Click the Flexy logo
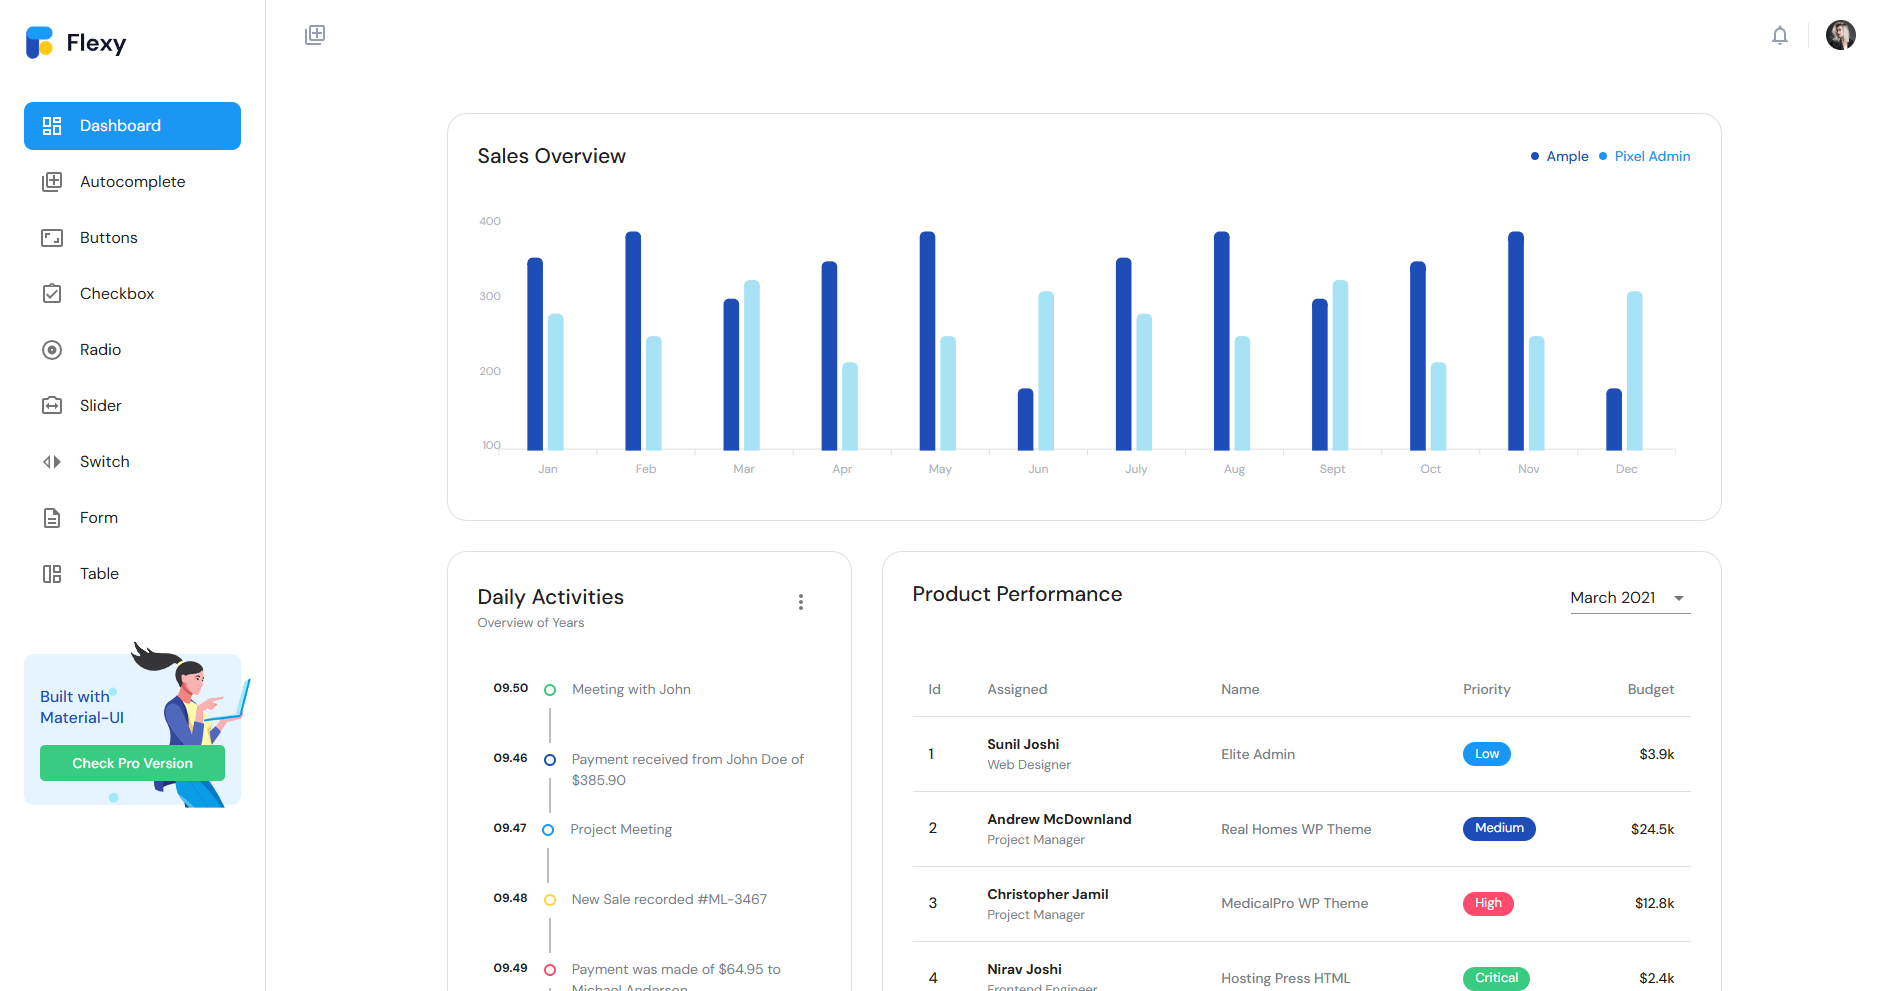 pos(76,43)
